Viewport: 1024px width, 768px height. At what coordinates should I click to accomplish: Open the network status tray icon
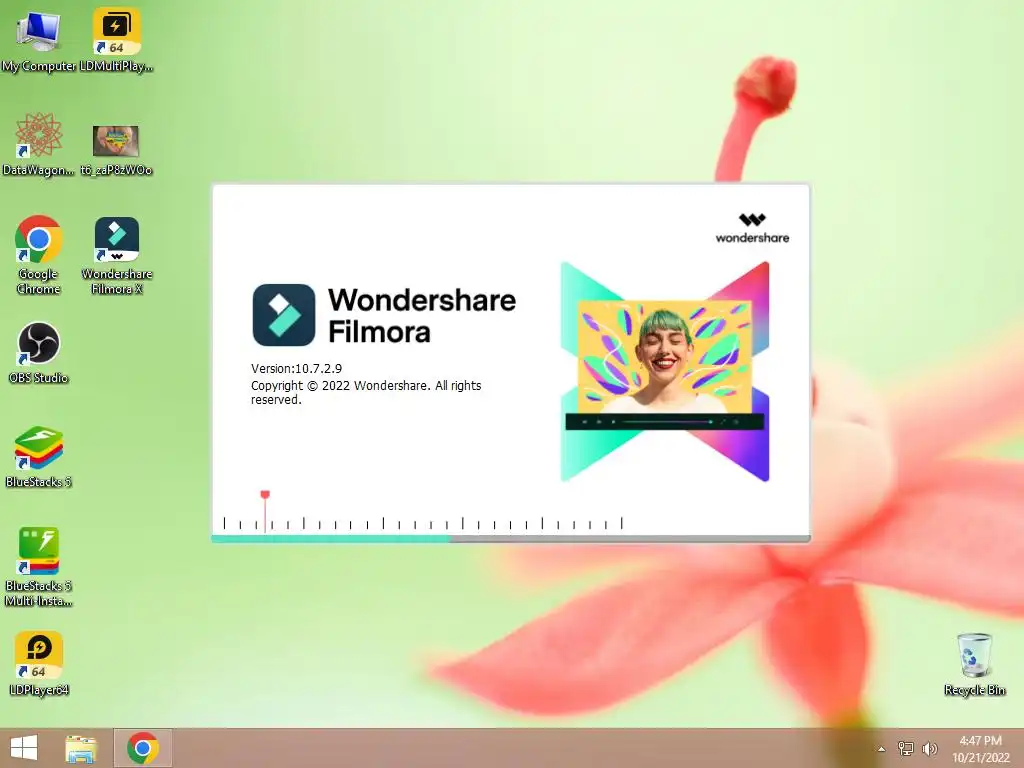(906, 748)
